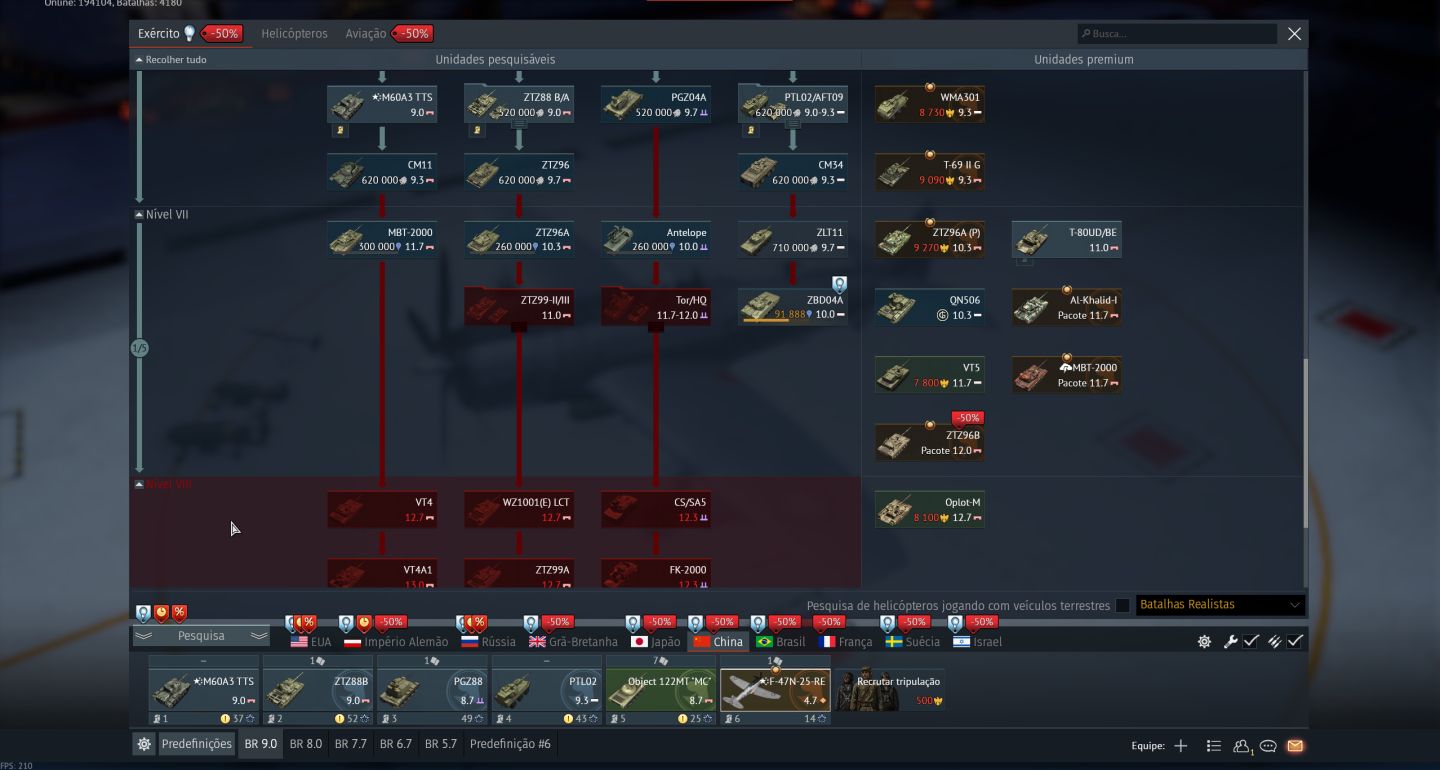Click the research tree vertical scrollbar
The width and height of the screenshot is (1440, 770).
coord(1304,444)
